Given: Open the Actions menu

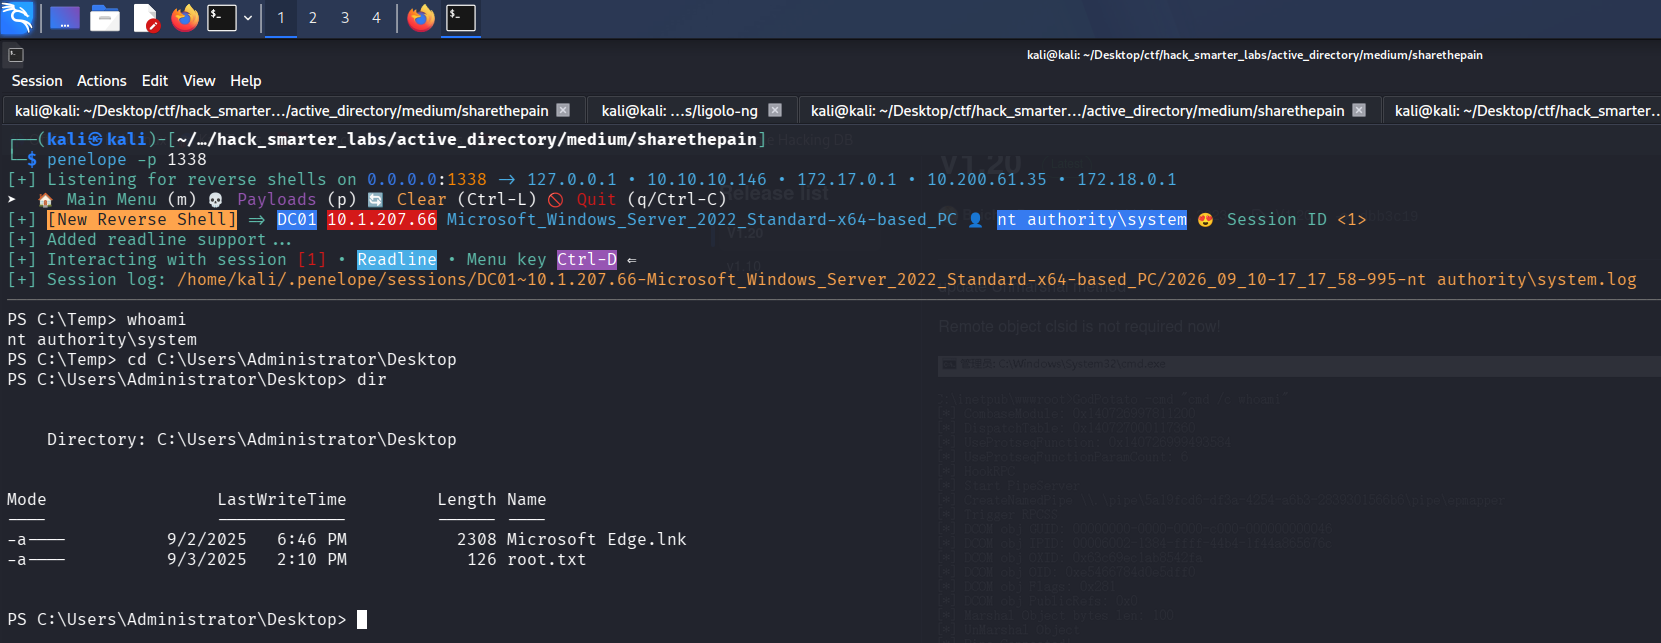Looking at the screenshot, I should 102,81.
